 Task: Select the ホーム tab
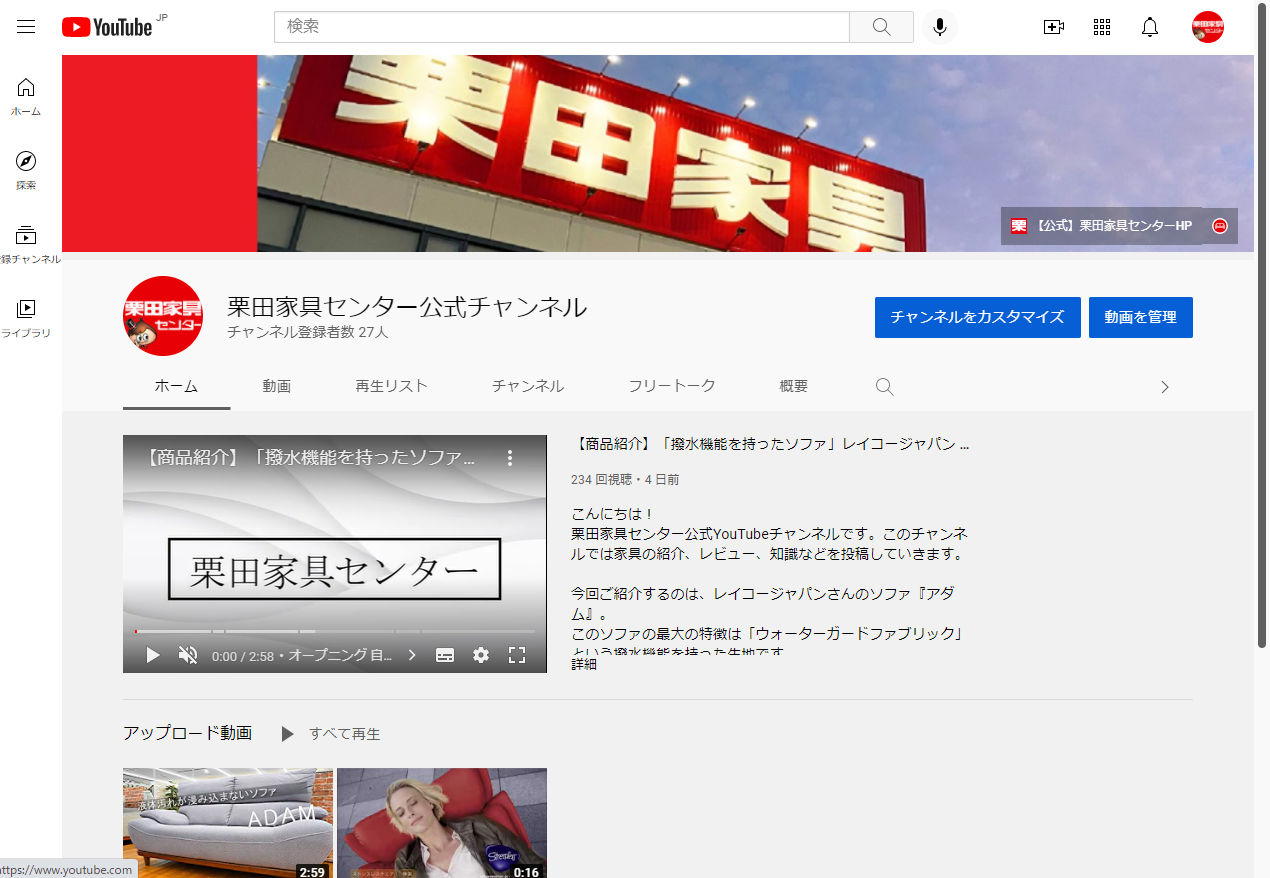click(x=176, y=386)
